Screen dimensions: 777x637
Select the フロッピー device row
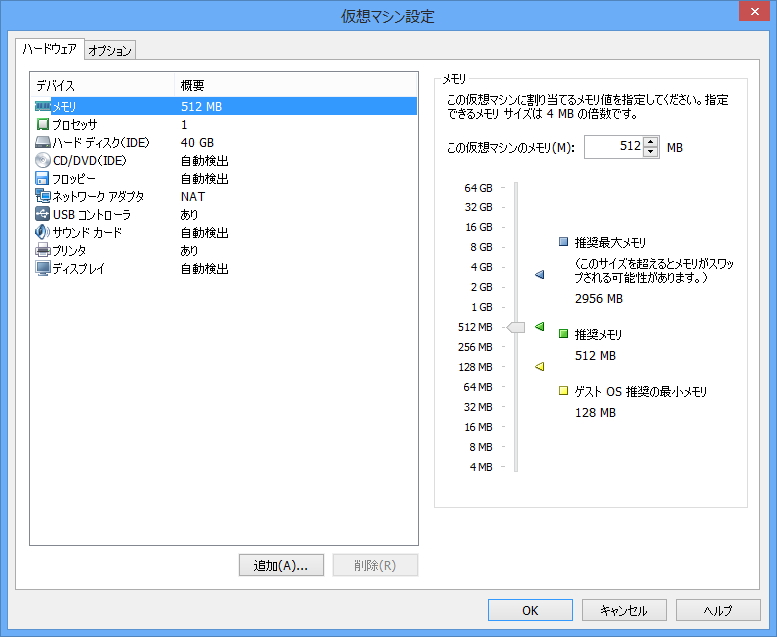point(224,178)
